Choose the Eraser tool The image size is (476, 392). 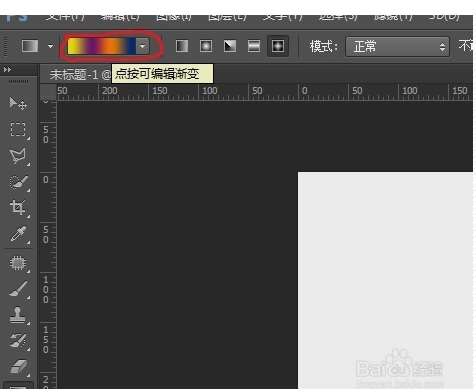18,366
